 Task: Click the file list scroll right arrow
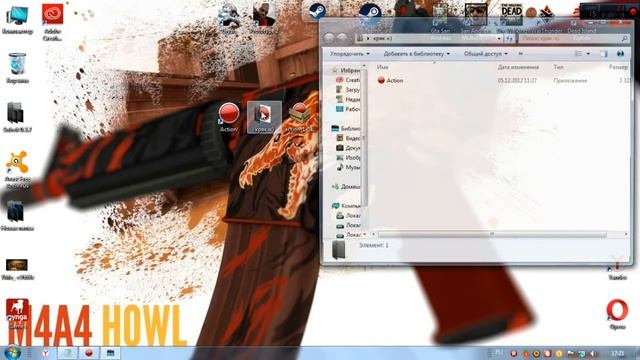[626, 234]
